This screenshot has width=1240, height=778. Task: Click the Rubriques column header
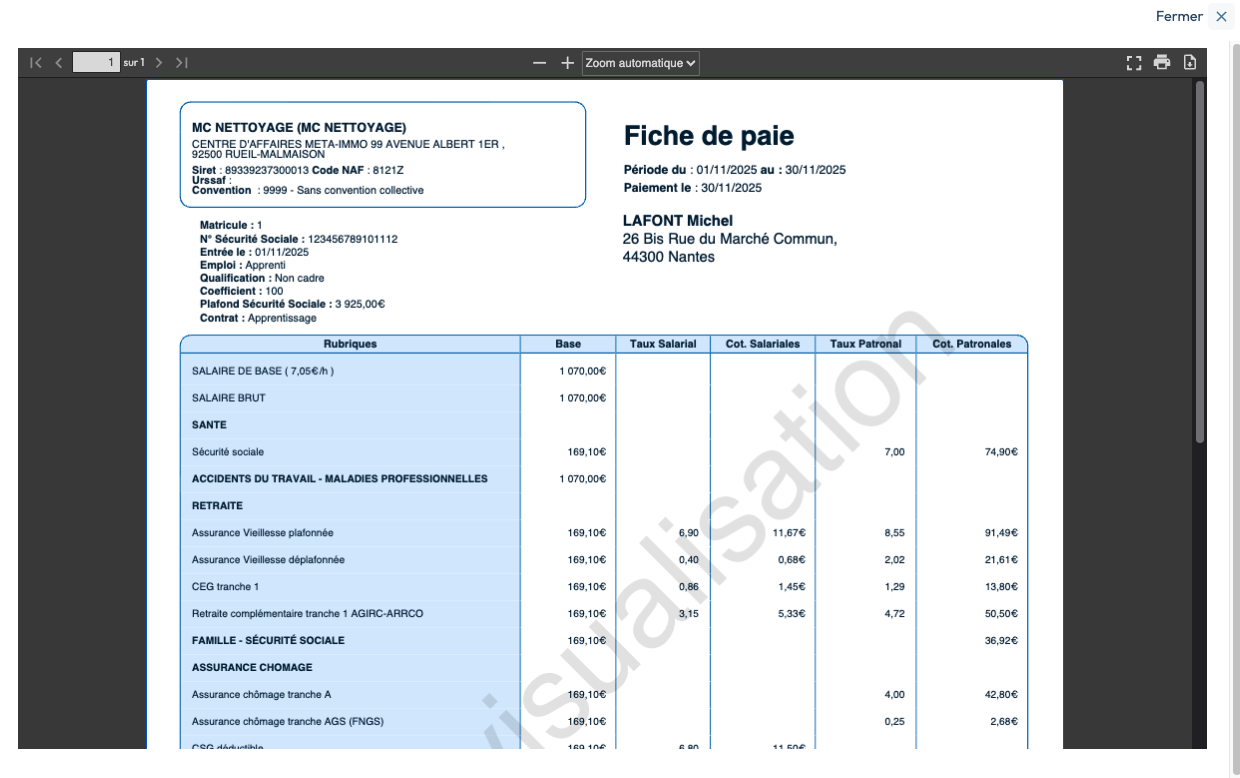pyautogui.click(x=350, y=344)
